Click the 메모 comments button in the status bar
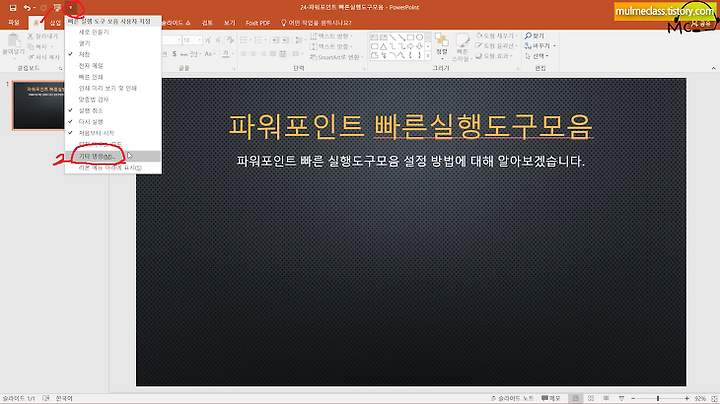This screenshot has width=720, height=404. pos(551,398)
